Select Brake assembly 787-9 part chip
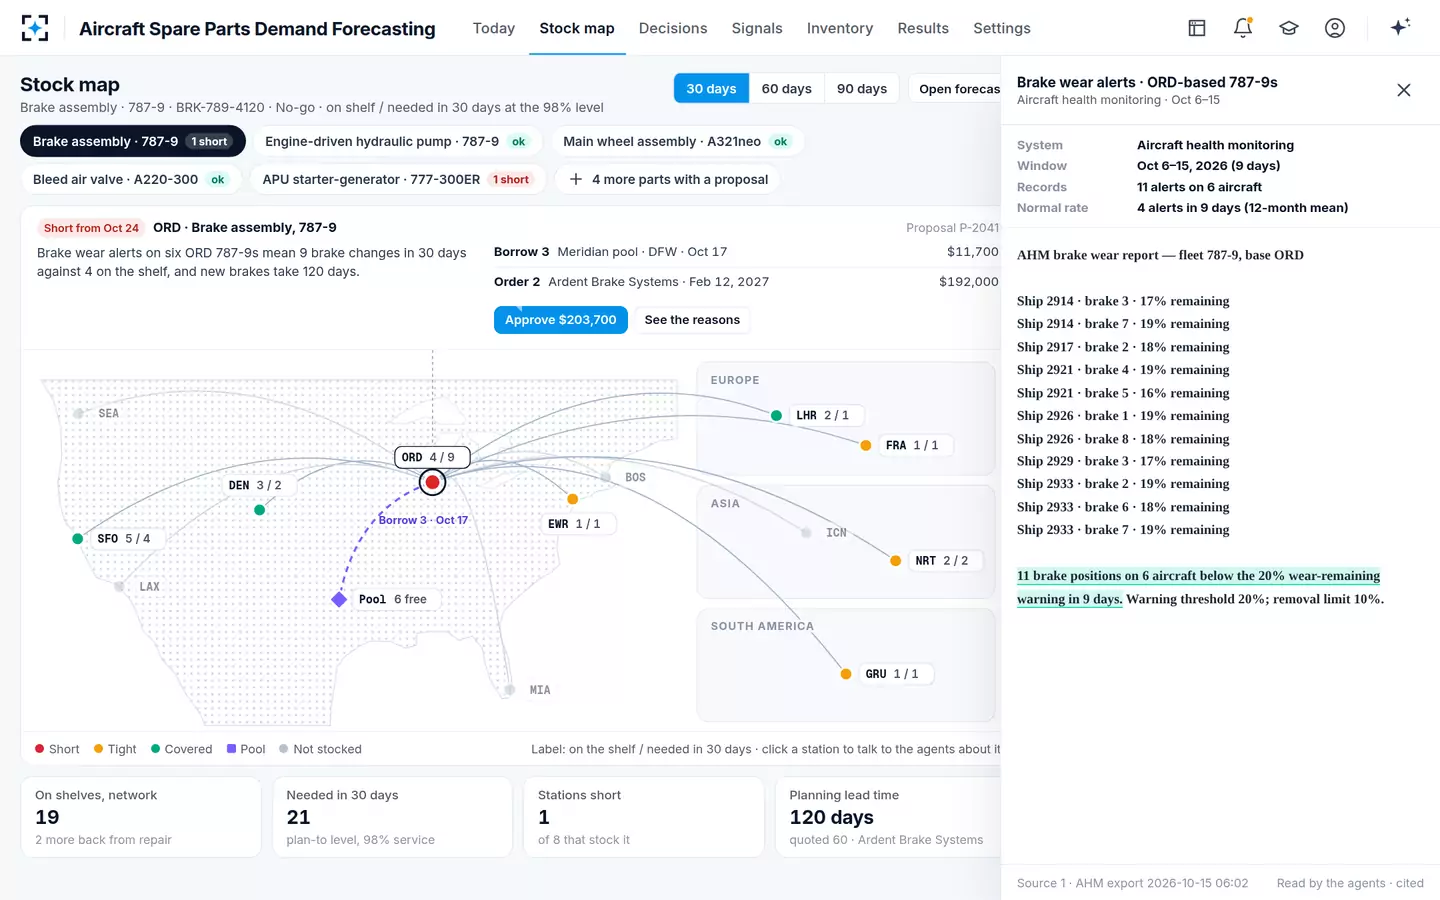The height and width of the screenshot is (900, 1440). (x=133, y=141)
